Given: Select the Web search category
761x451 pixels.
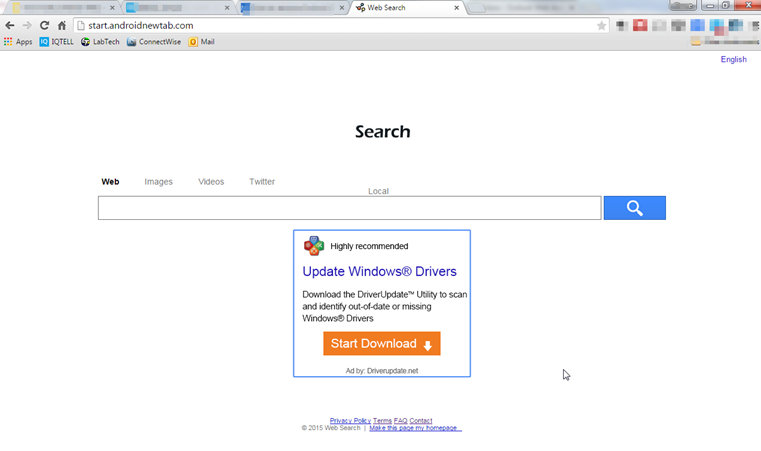Looking at the screenshot, I should tap(110, 182).
